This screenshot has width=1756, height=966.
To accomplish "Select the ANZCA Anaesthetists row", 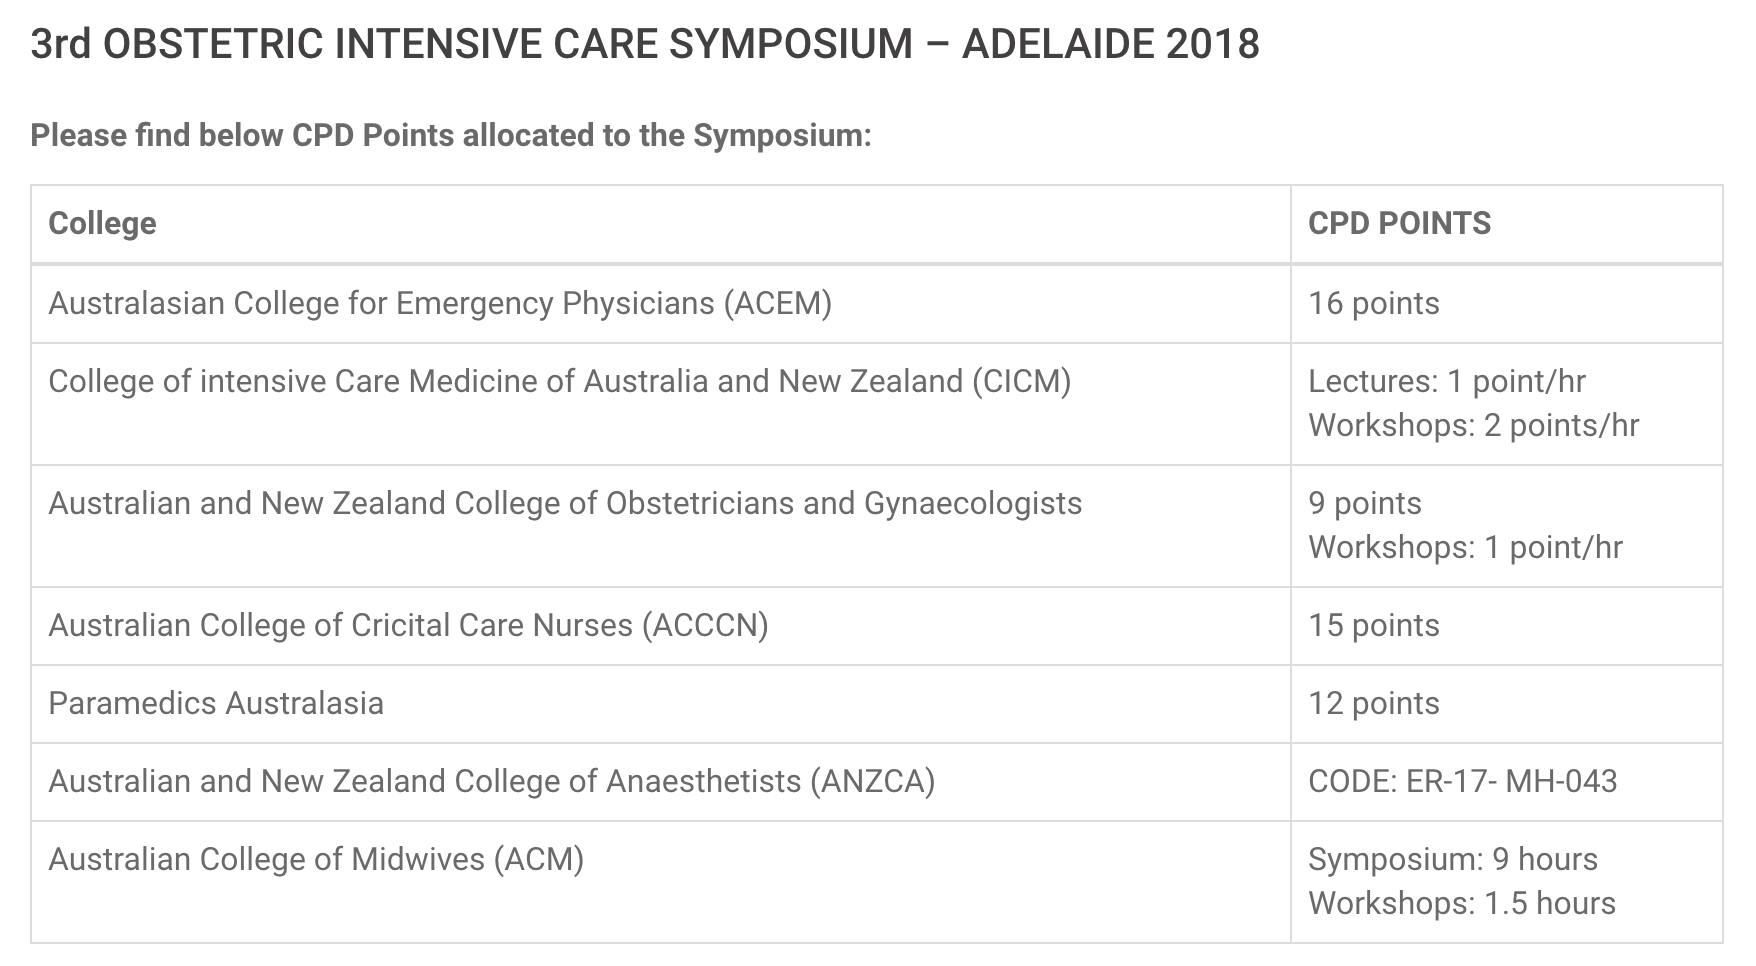I will point(876,782).
